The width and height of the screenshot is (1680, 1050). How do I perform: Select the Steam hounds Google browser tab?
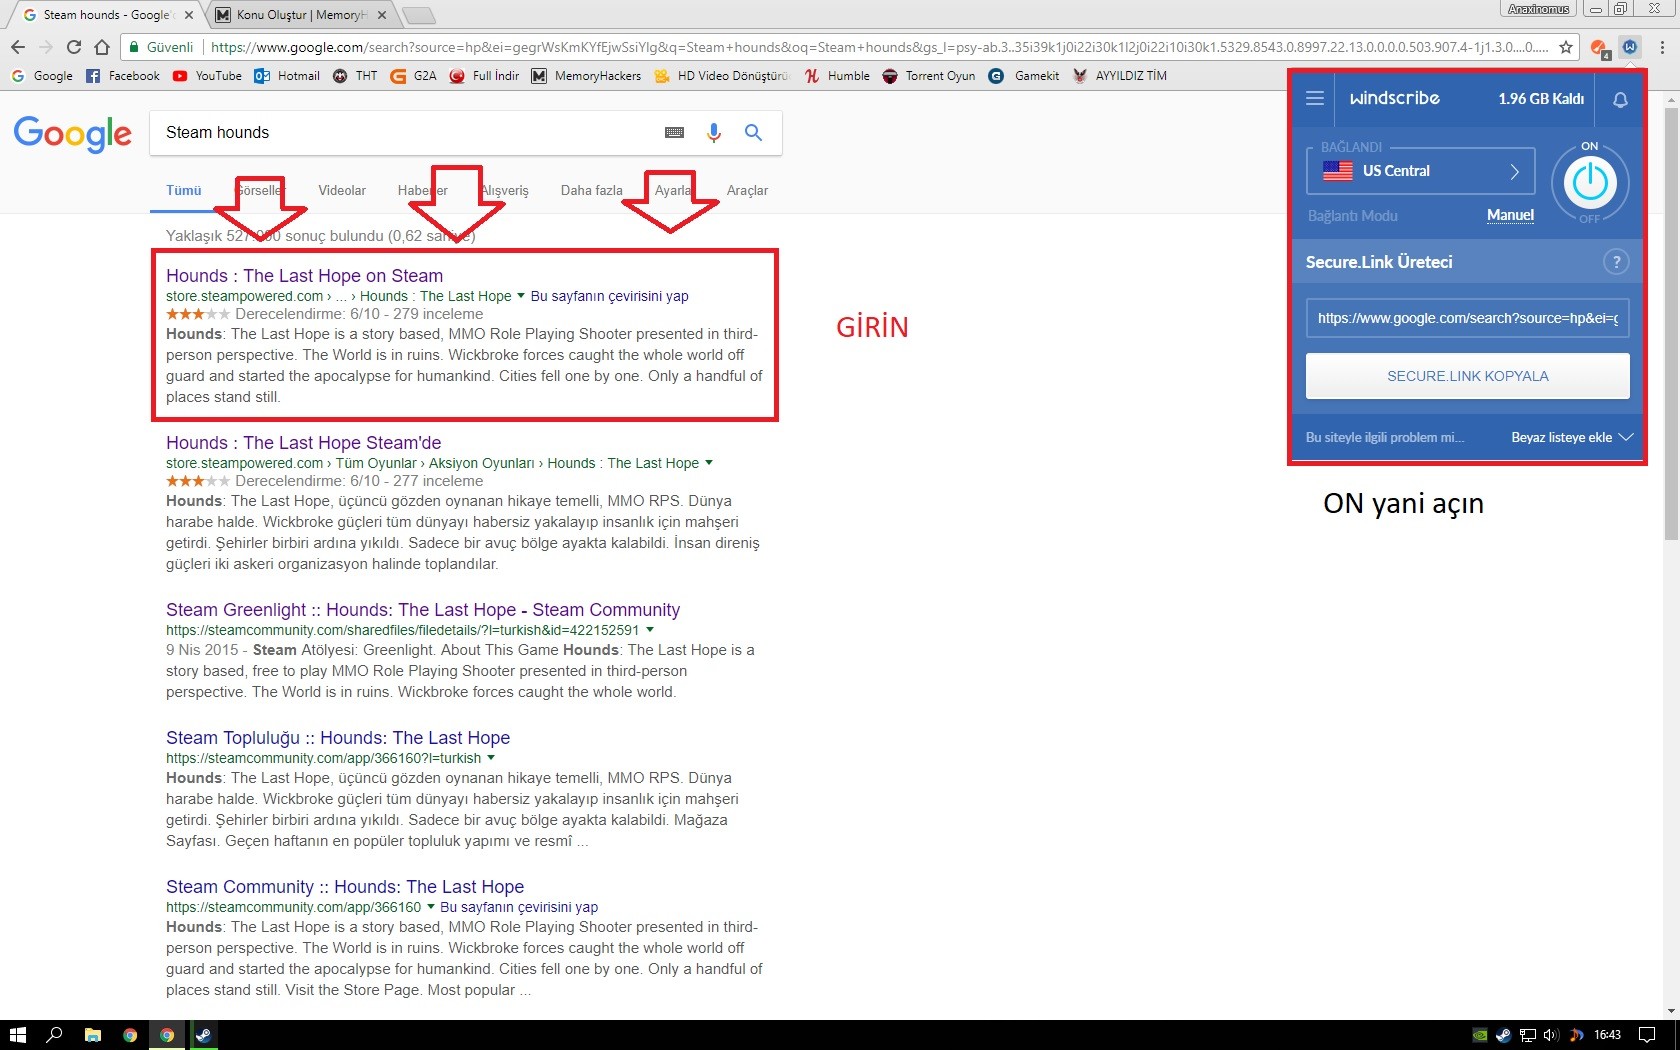click(106, 15)
